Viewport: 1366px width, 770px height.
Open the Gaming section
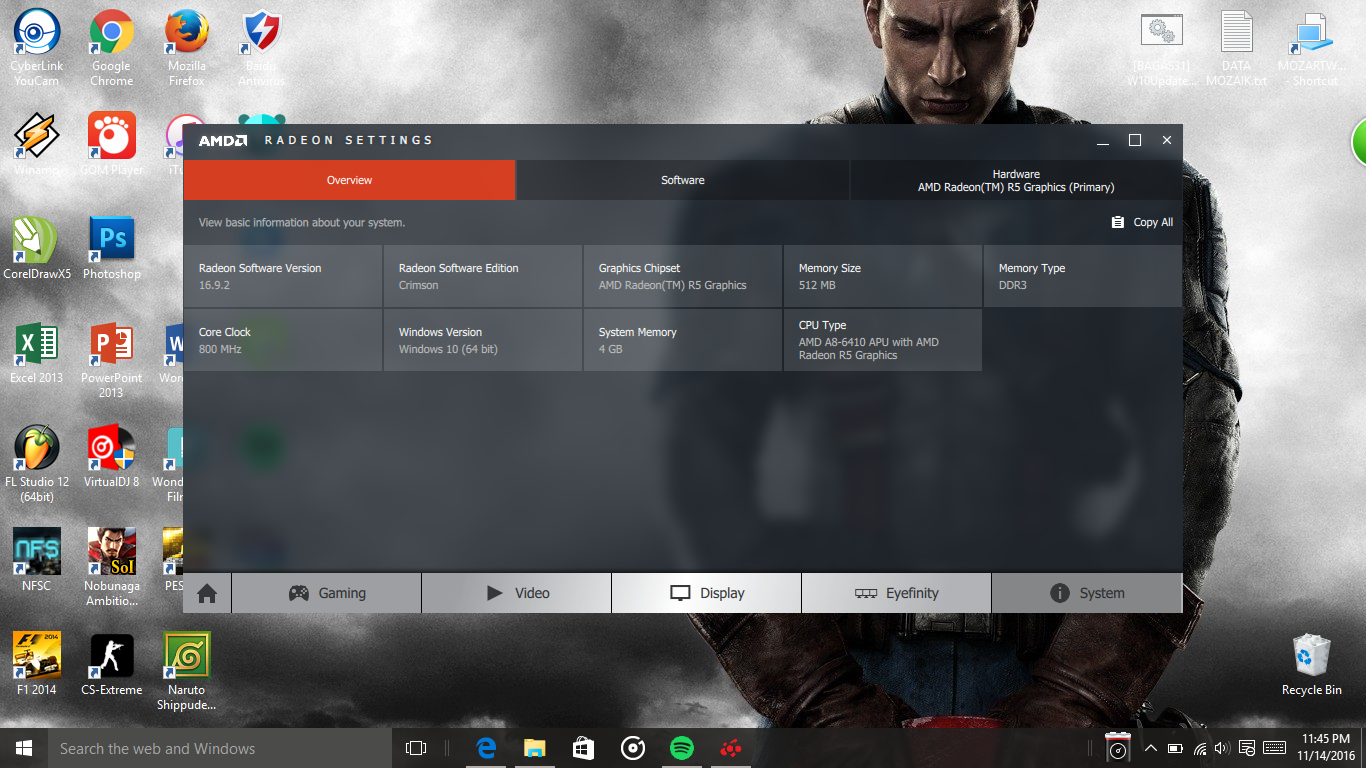[327, 593]
